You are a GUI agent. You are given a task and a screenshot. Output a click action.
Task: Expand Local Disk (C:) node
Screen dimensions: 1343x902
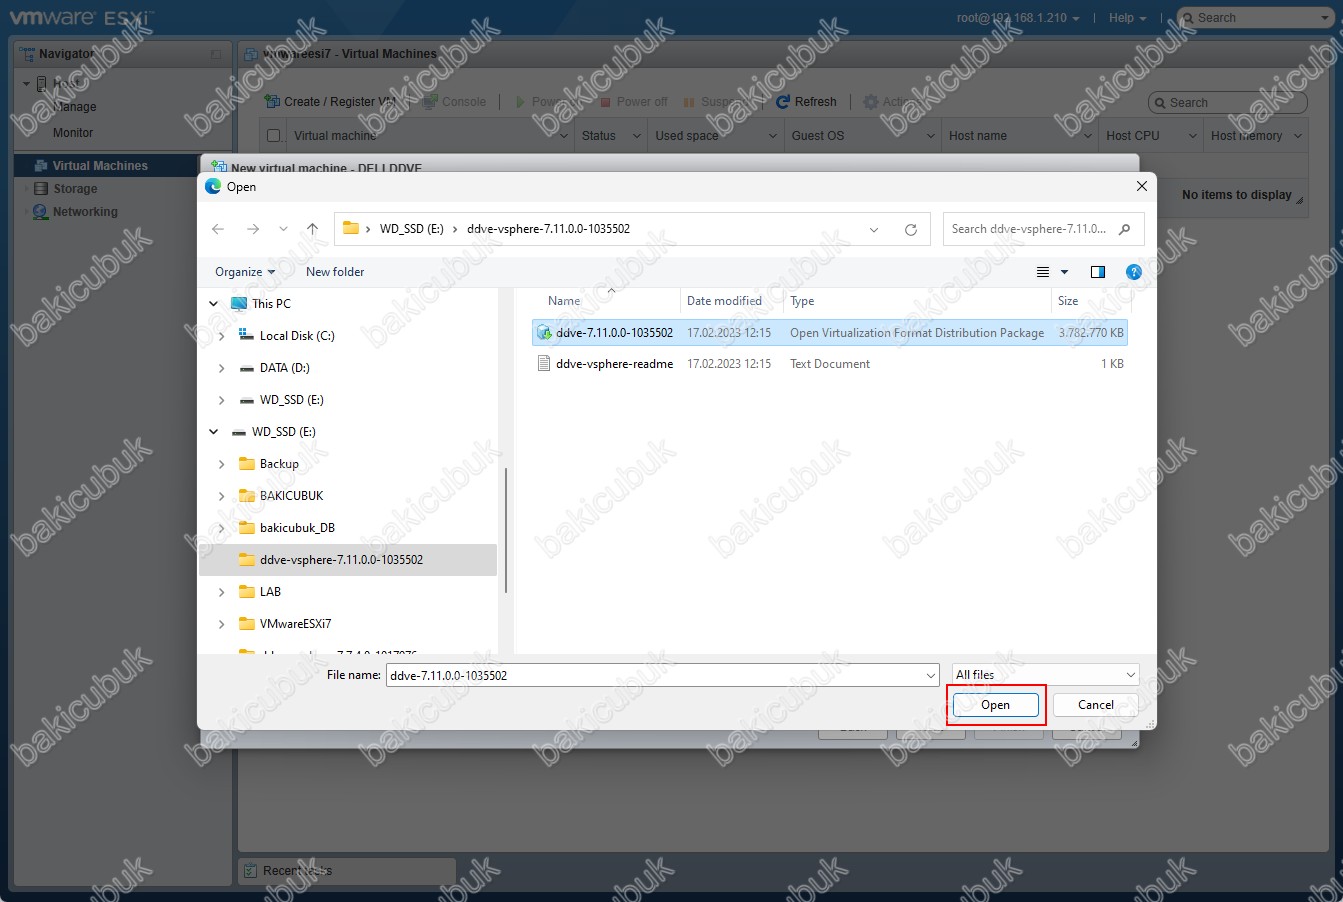221,336
